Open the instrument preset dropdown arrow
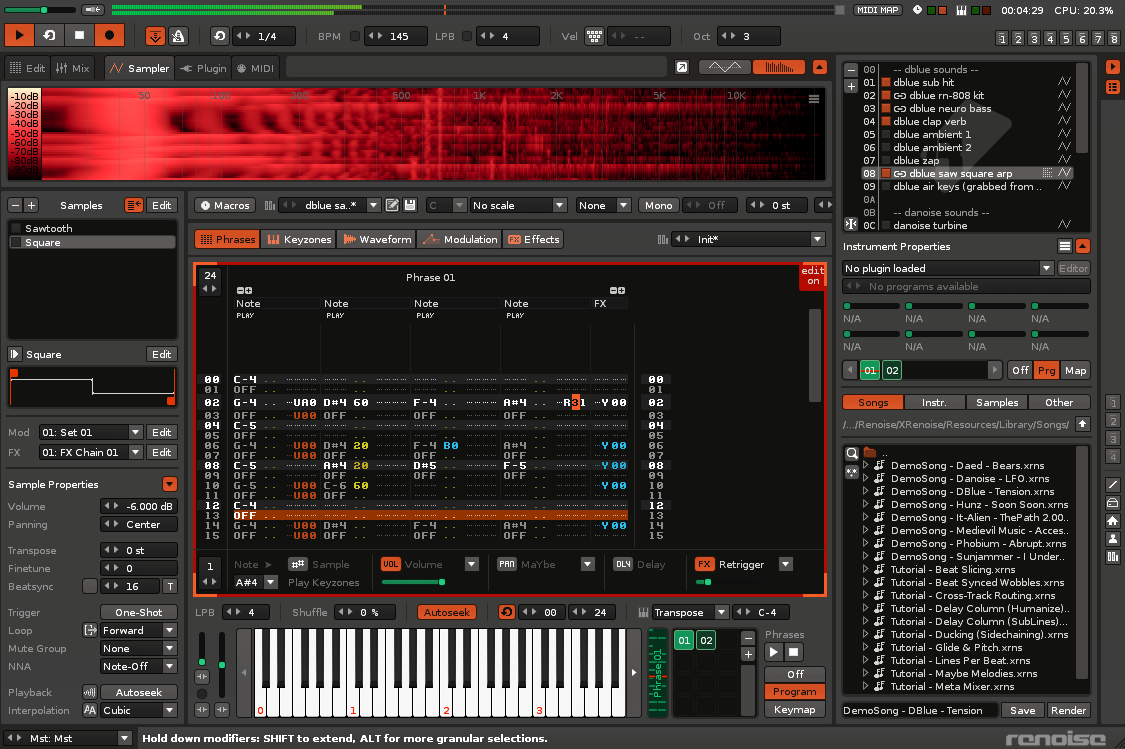This screenshot has height=749, width=1125. coord(373,205)
